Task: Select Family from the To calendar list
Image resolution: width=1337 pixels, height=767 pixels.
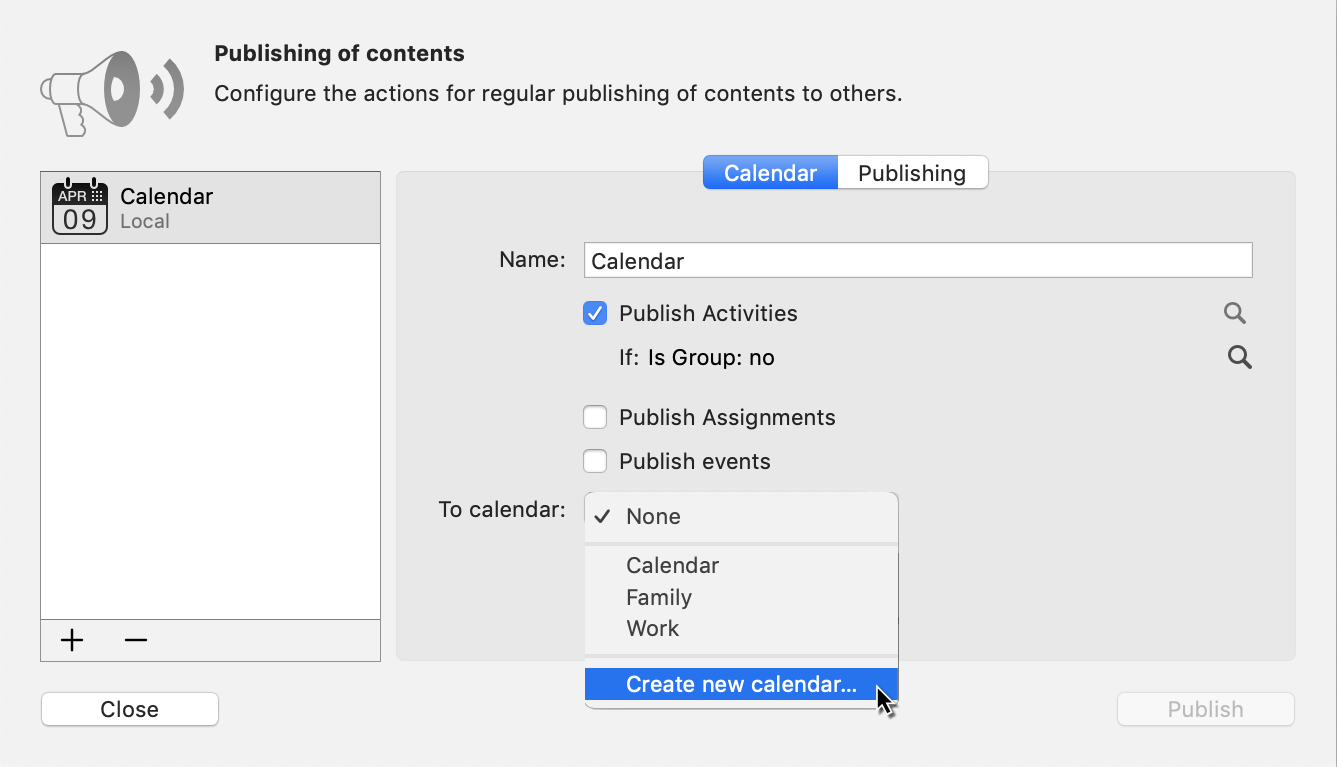Action: pyautogui.click(x=659, y=597)
